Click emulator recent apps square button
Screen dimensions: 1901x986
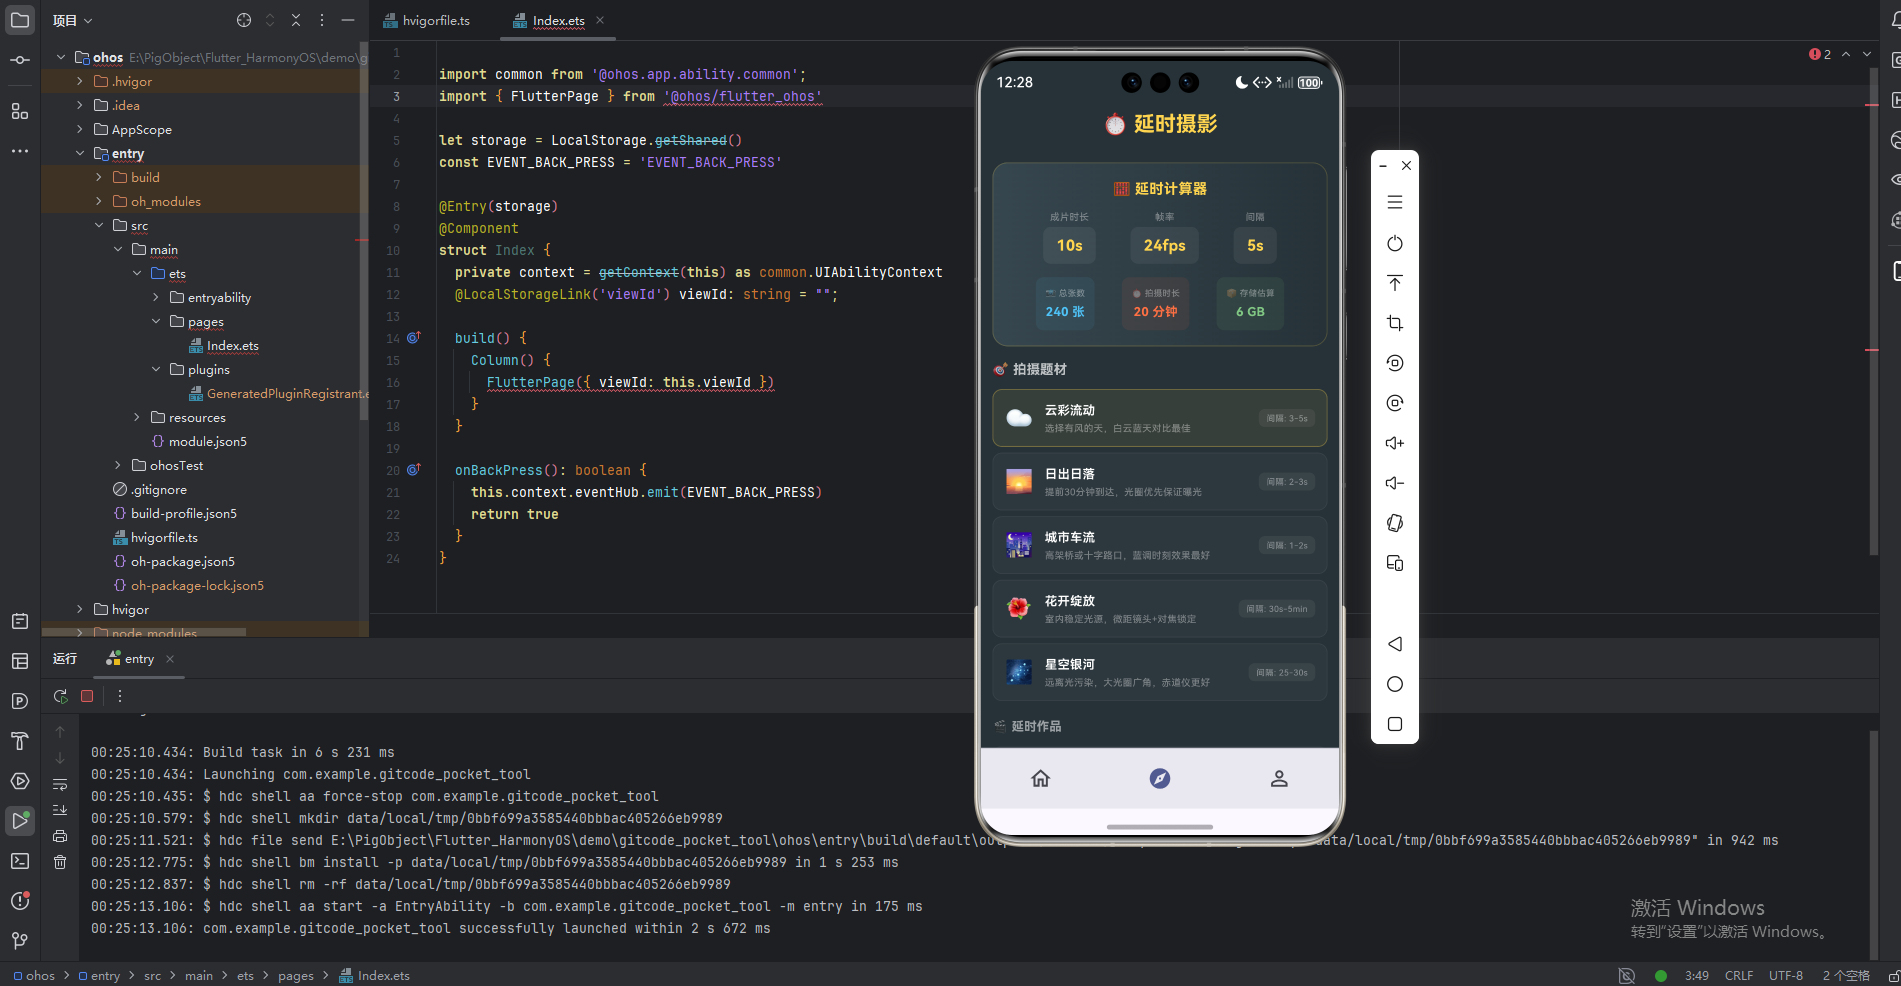[x=1395, y=724]
